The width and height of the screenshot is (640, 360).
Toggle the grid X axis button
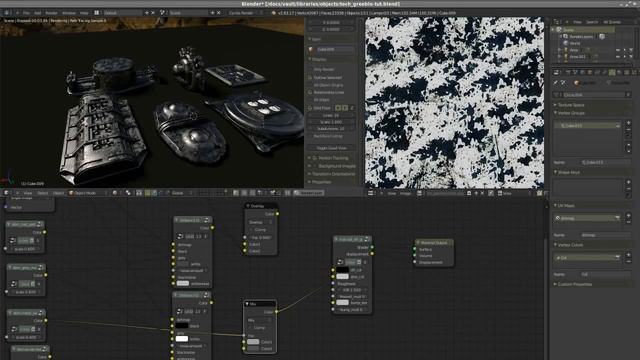coord(338,108)
